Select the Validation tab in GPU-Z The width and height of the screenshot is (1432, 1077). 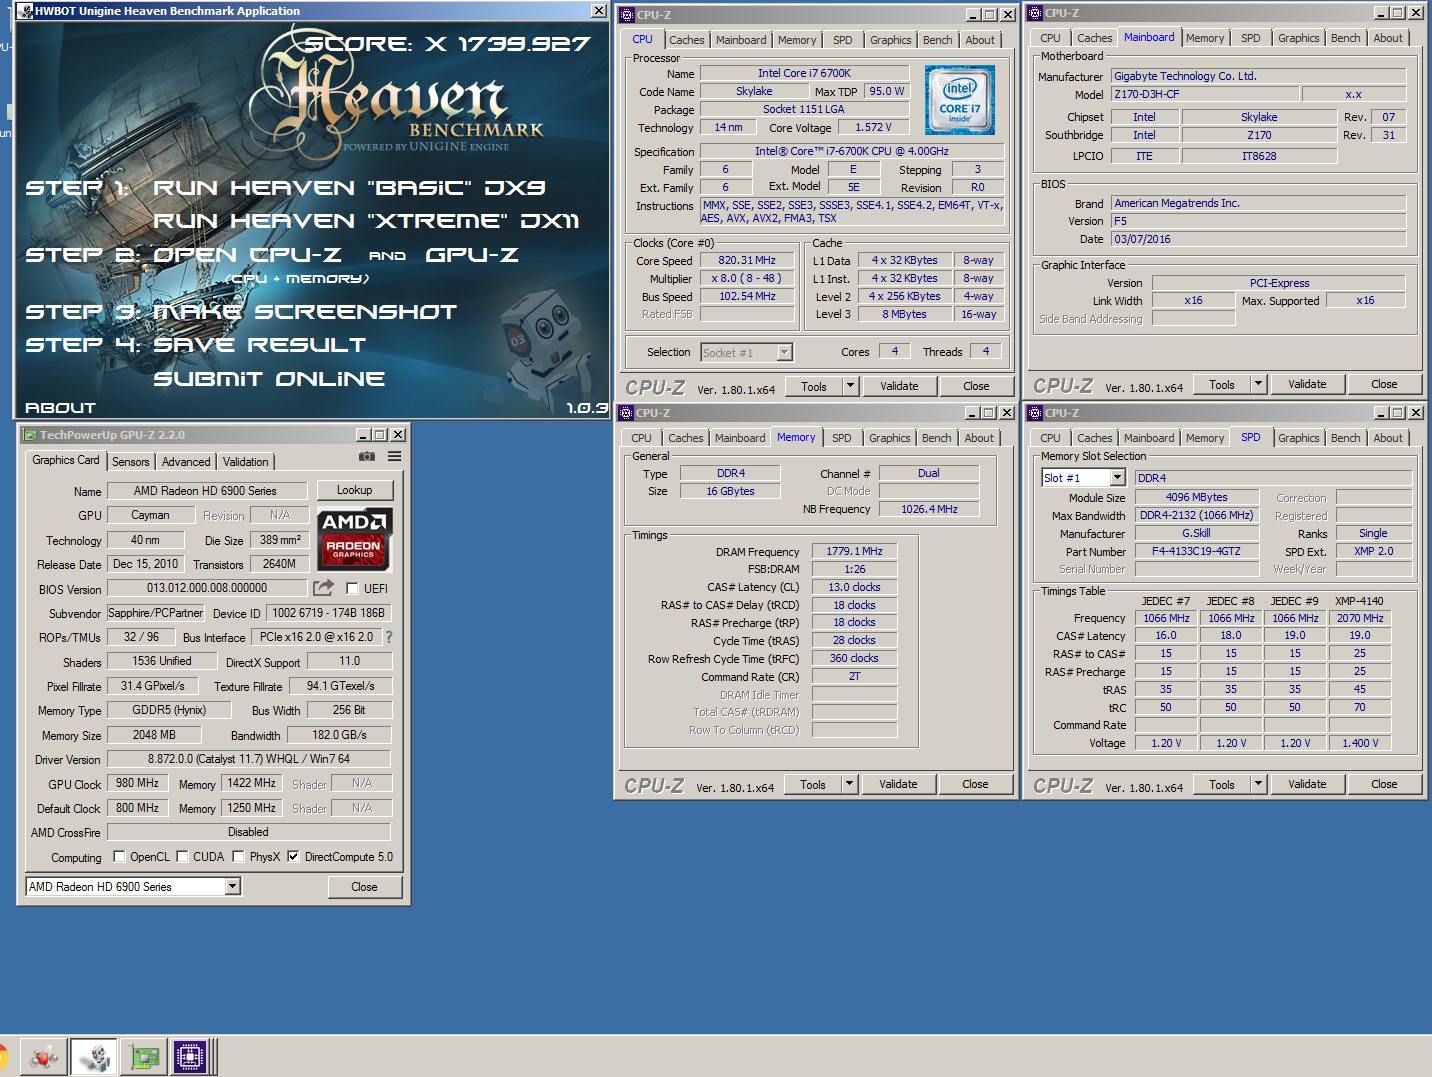245,461
